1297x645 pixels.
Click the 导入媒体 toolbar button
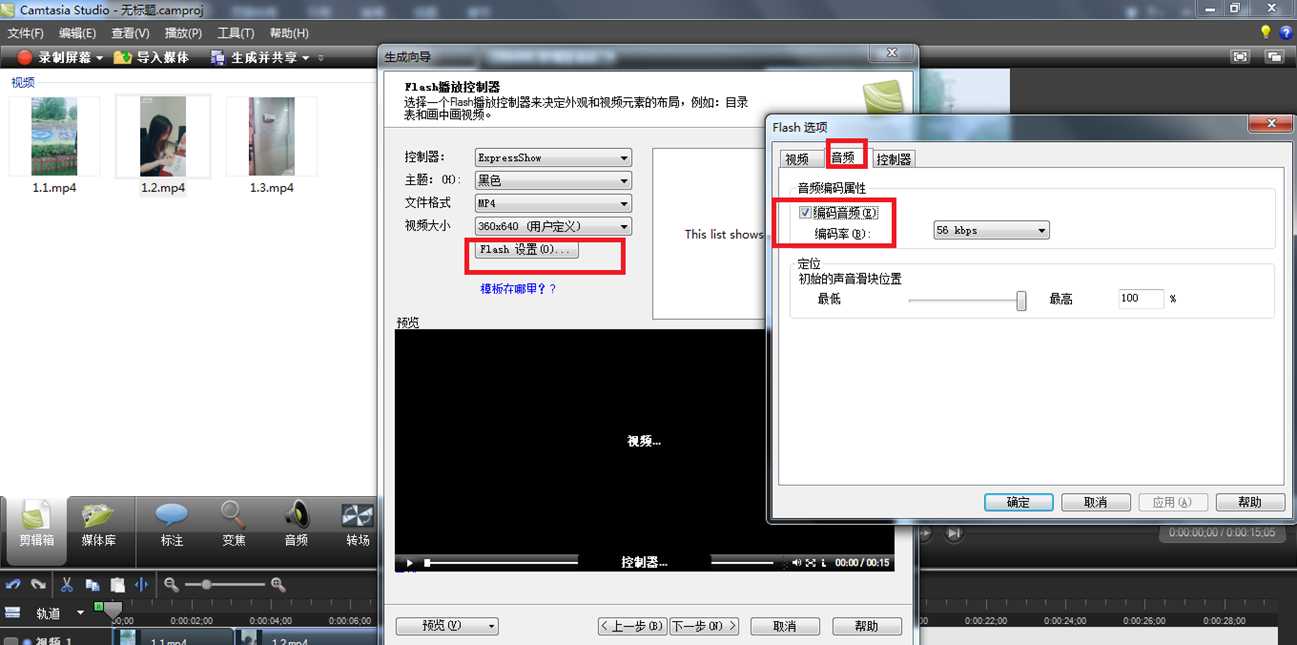point(152,58)
